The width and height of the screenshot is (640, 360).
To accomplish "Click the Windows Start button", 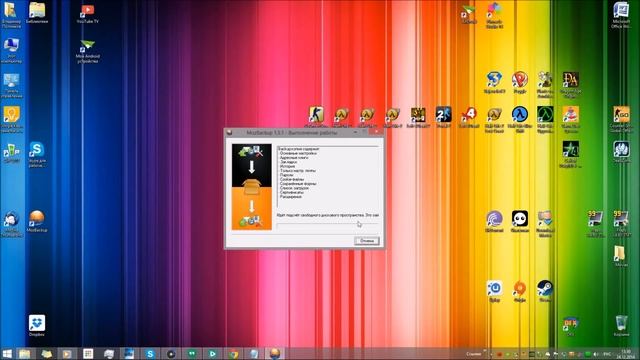I will (7, 353).
